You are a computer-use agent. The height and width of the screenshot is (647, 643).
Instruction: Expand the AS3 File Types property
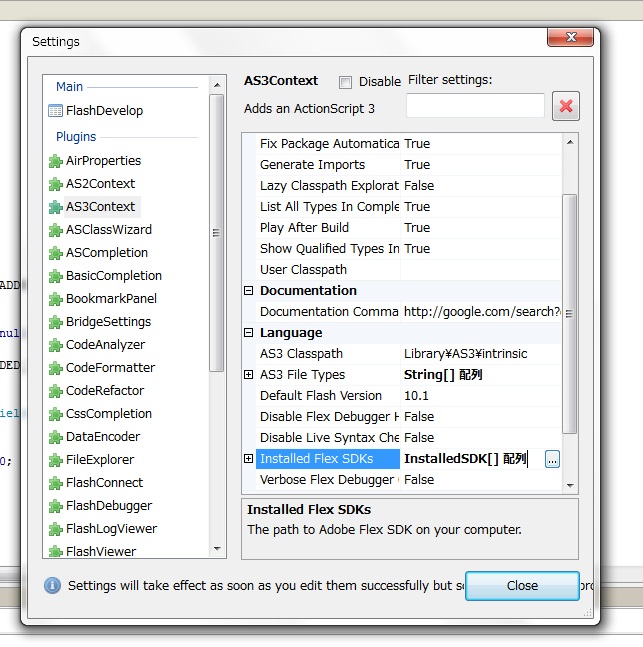tap(249, 375)
